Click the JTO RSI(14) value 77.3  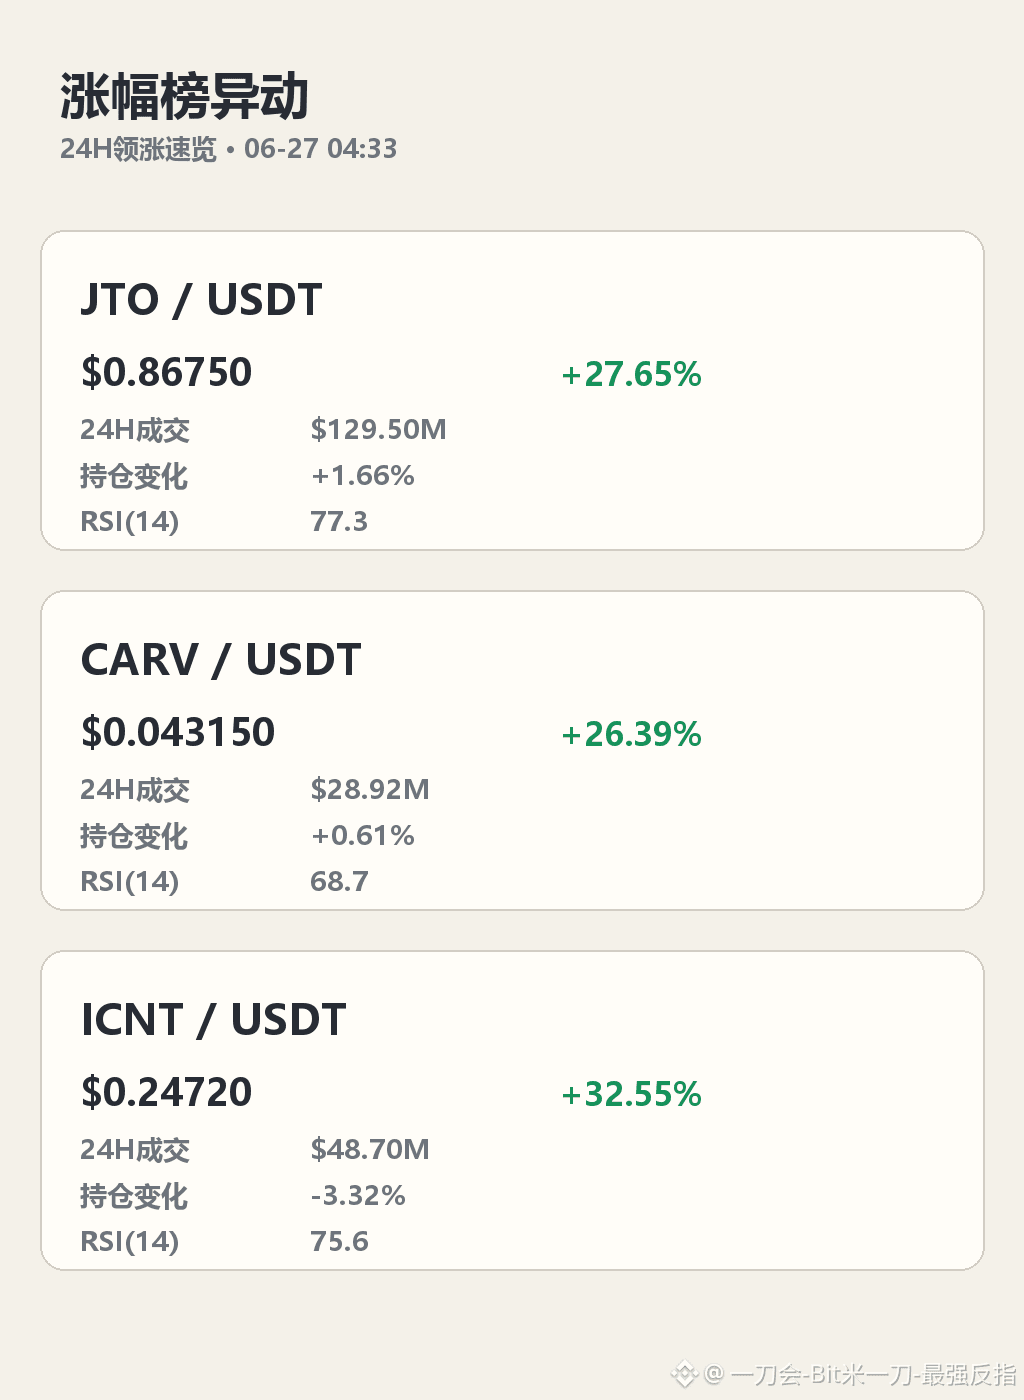pos(339,522)
